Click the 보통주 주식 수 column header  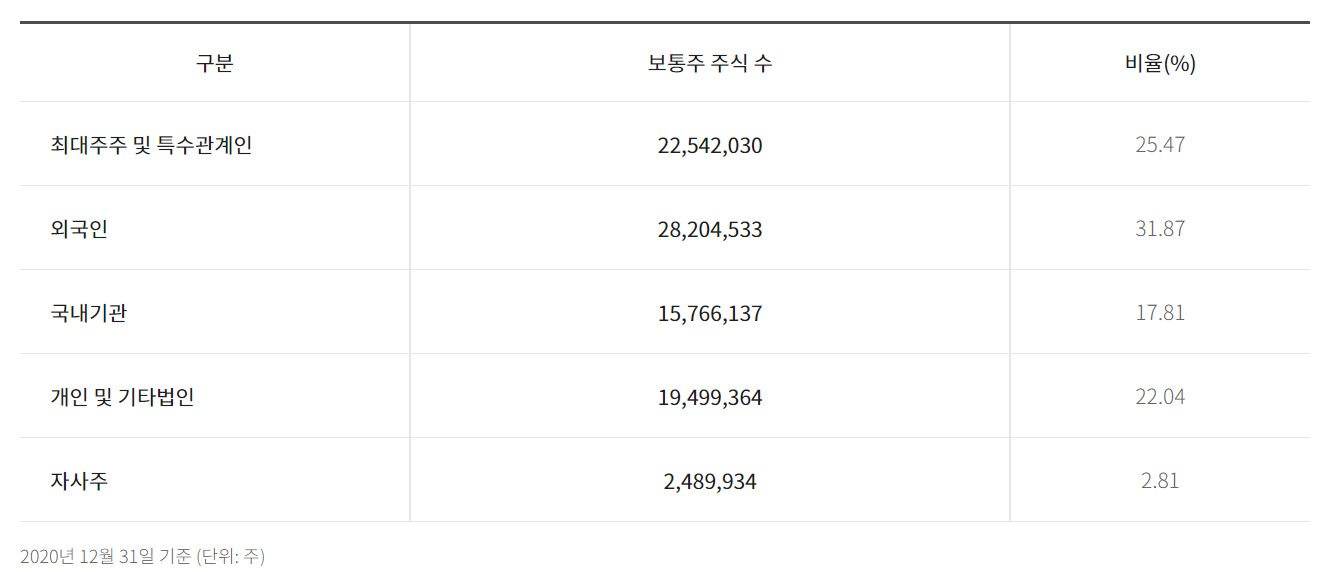pyautogui.click(x=710, y=64)
